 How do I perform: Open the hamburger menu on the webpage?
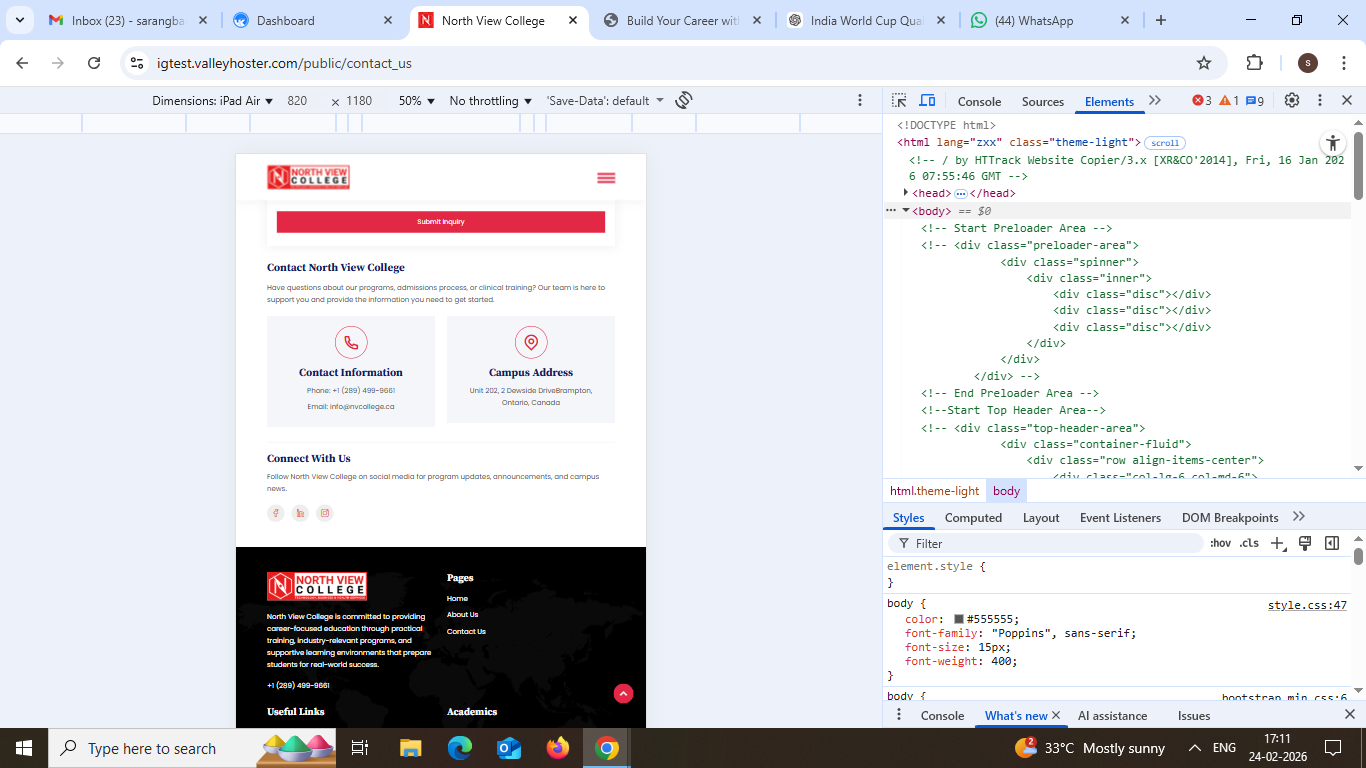606,178
